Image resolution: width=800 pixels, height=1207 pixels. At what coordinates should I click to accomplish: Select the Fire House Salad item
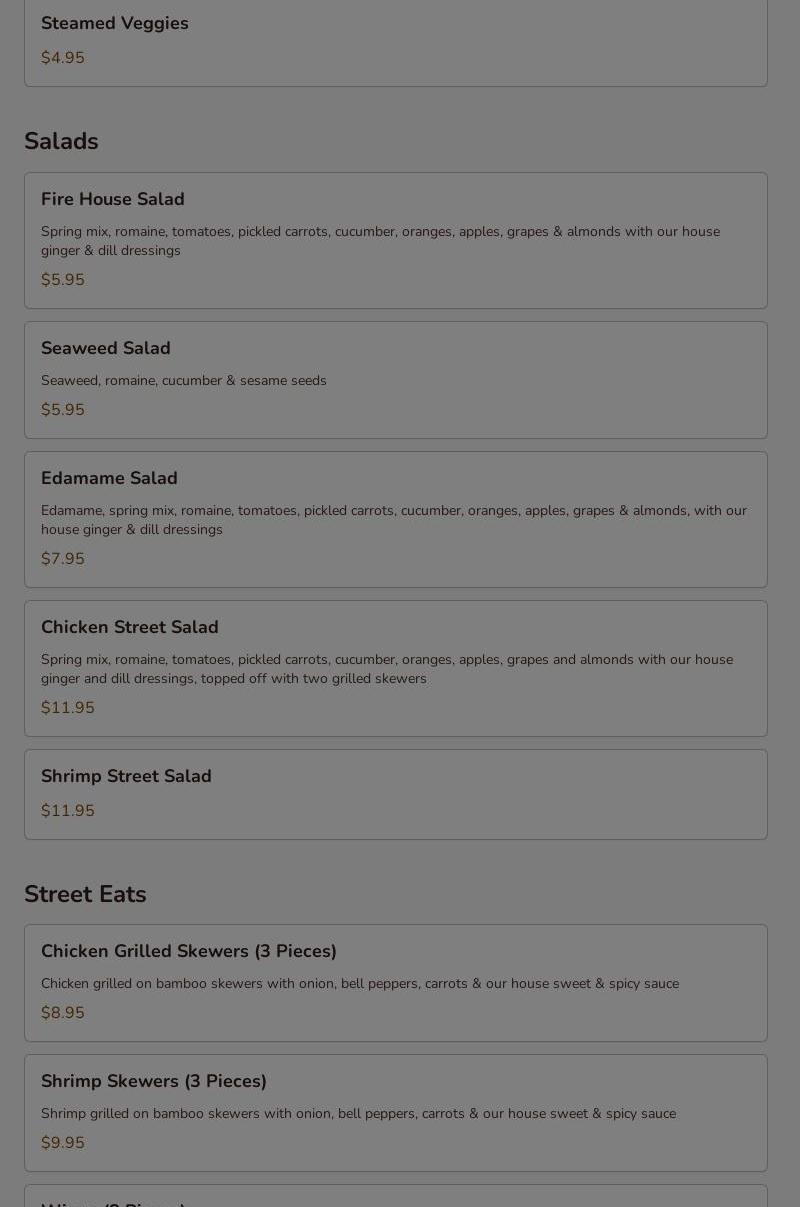point(113,199)
